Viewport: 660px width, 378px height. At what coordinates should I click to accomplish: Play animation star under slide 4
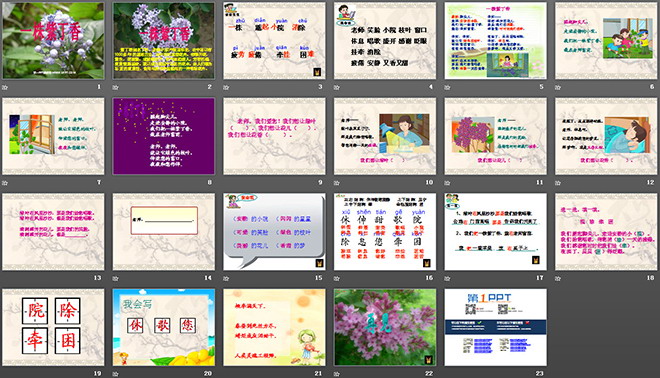[337, 88]
